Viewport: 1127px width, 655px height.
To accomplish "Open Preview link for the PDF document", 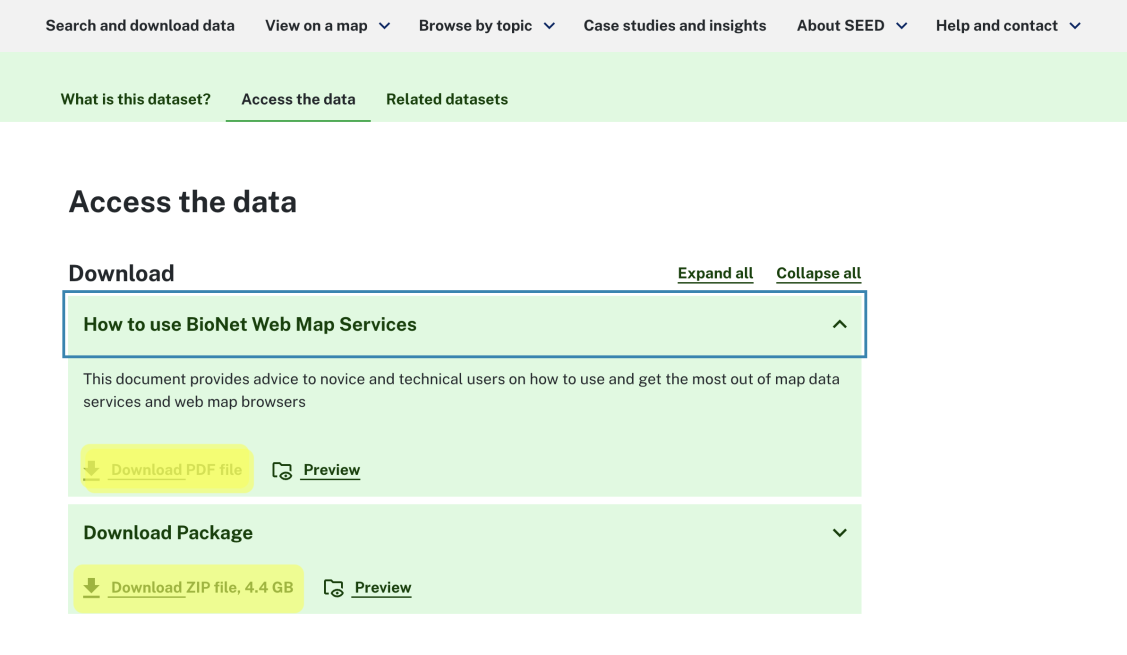I will [x=331, y=470].
